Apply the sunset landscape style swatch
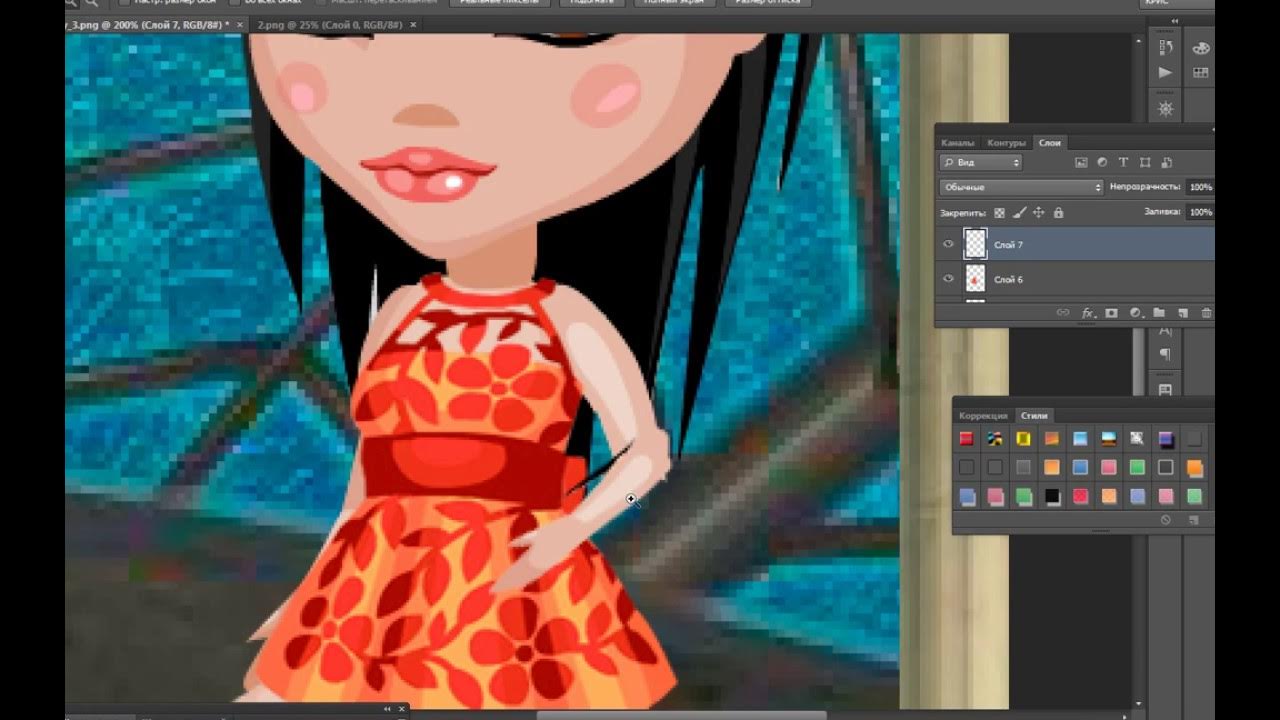 coord(1108,438)
